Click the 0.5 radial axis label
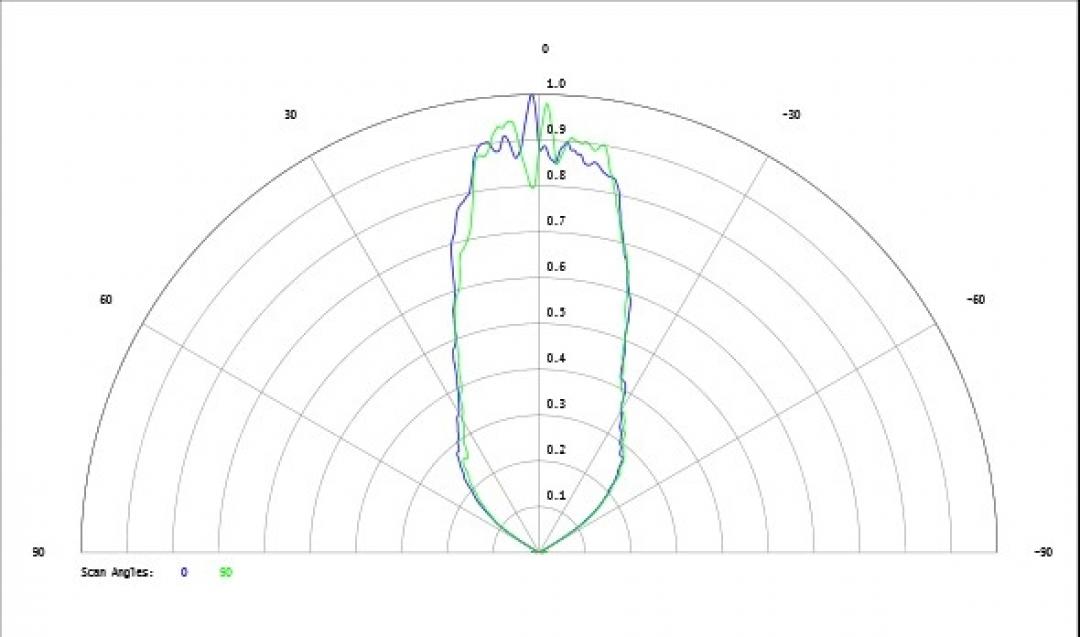The width and height of the screenshot is (1080, 637). click(x=556, y=313)
